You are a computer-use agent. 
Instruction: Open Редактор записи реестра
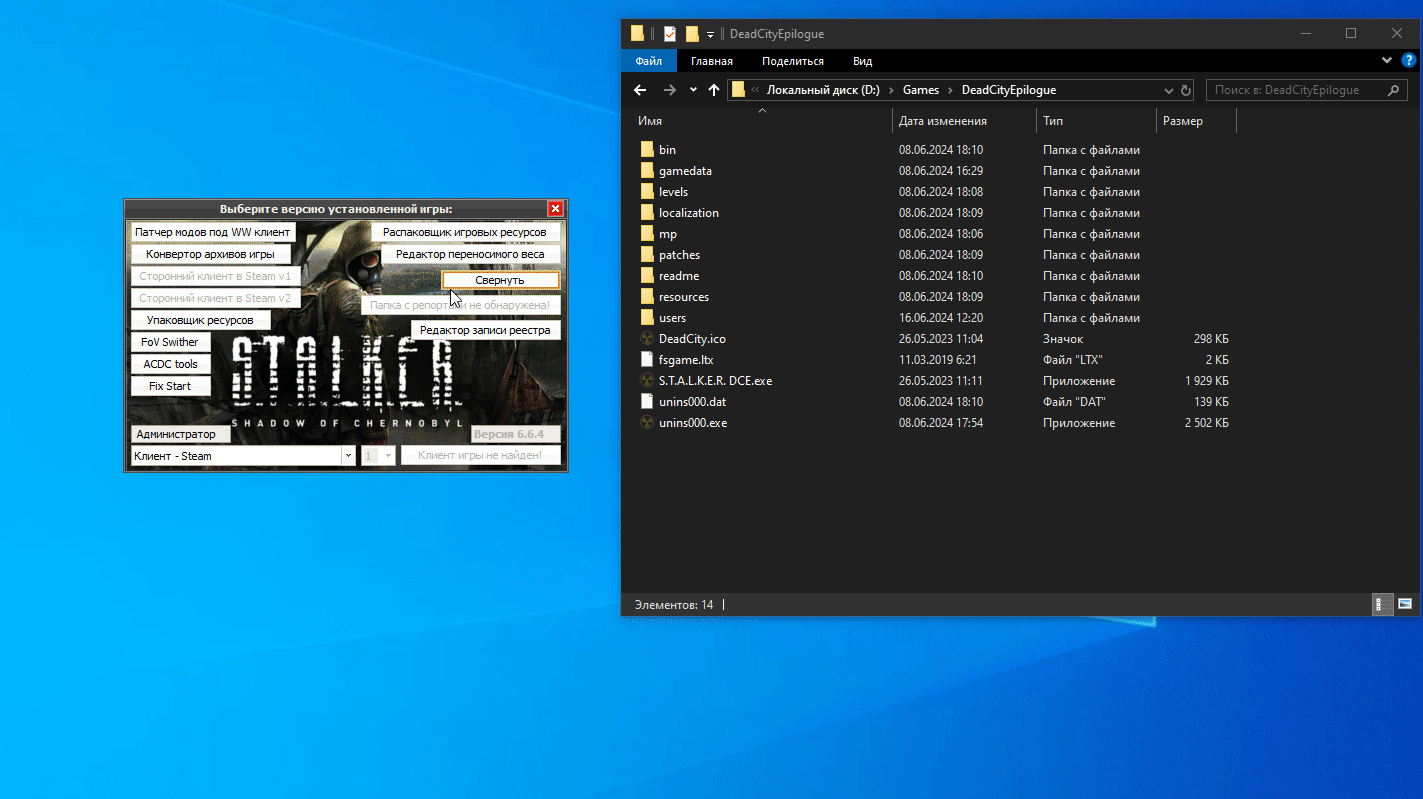click(x=485, y=330)
